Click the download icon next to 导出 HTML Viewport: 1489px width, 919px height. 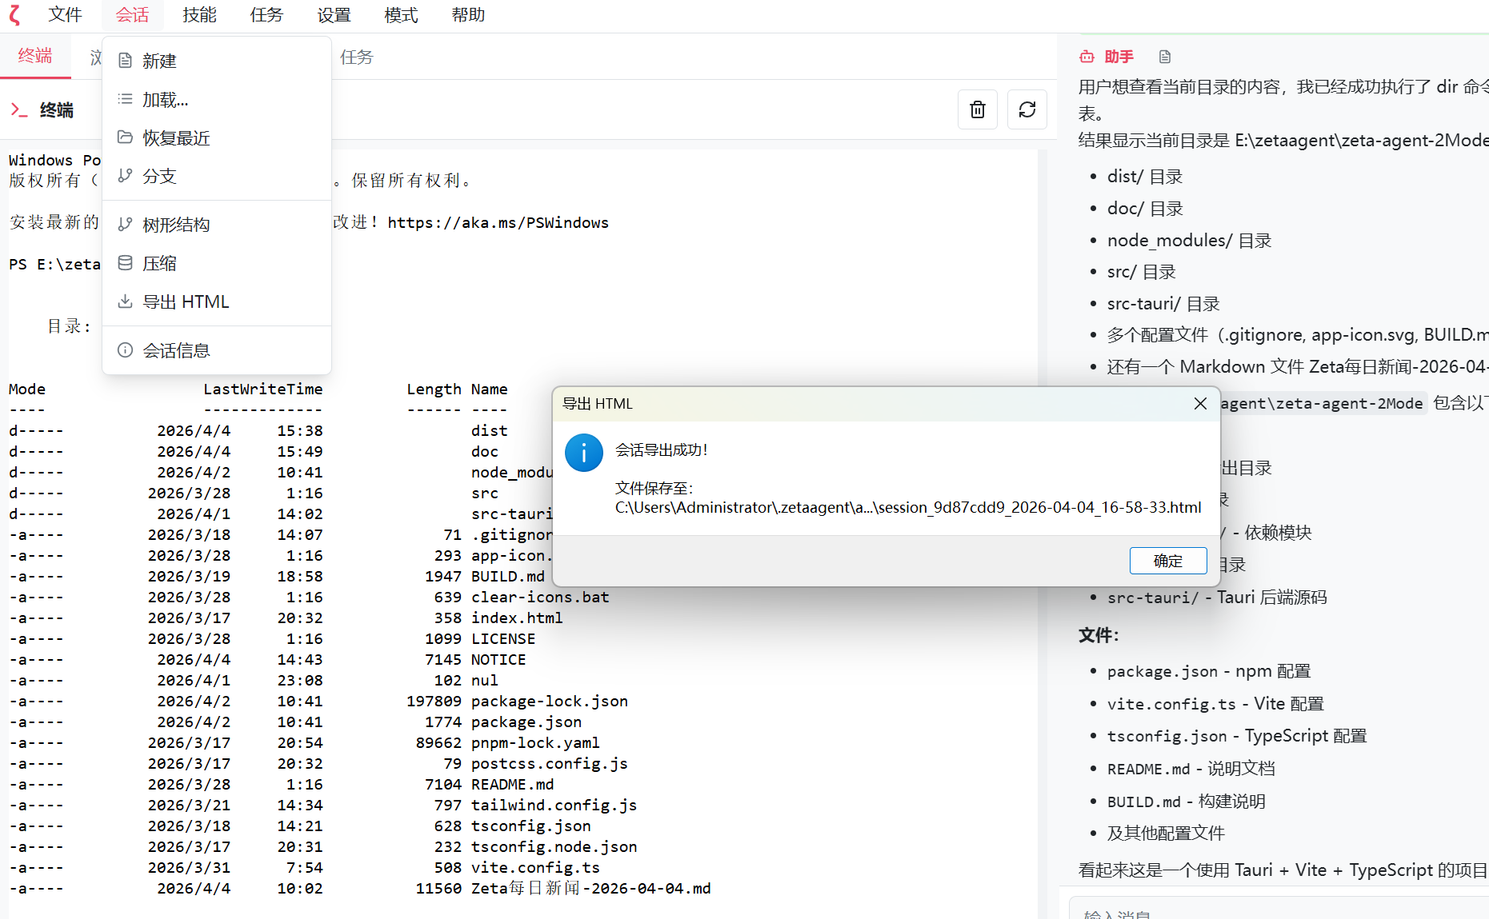[124, 301]
